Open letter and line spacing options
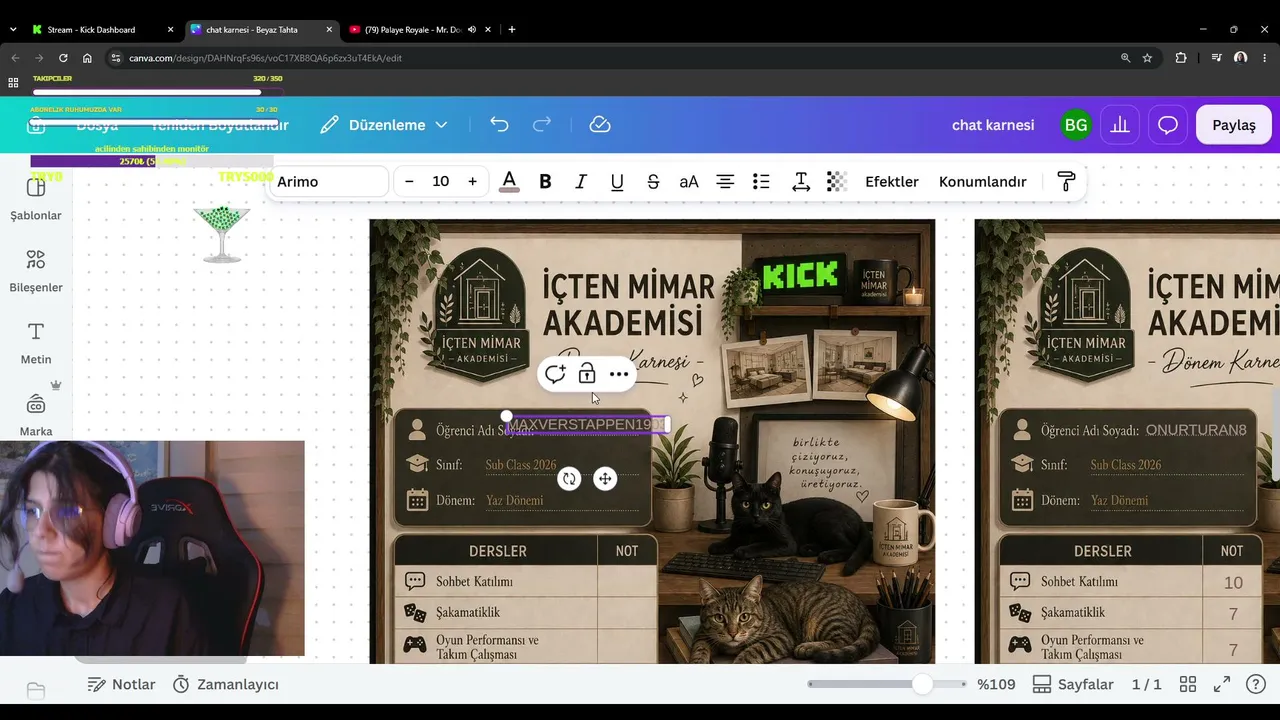The width and height of the screenshot is (1280, 720). point(801,181)
